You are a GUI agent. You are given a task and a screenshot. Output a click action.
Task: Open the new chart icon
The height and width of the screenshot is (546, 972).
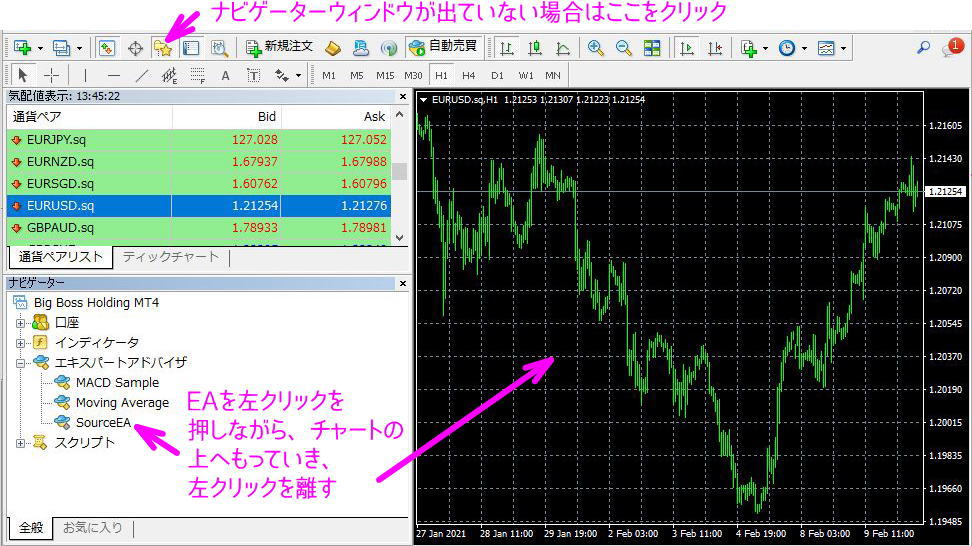coord(22,48)
